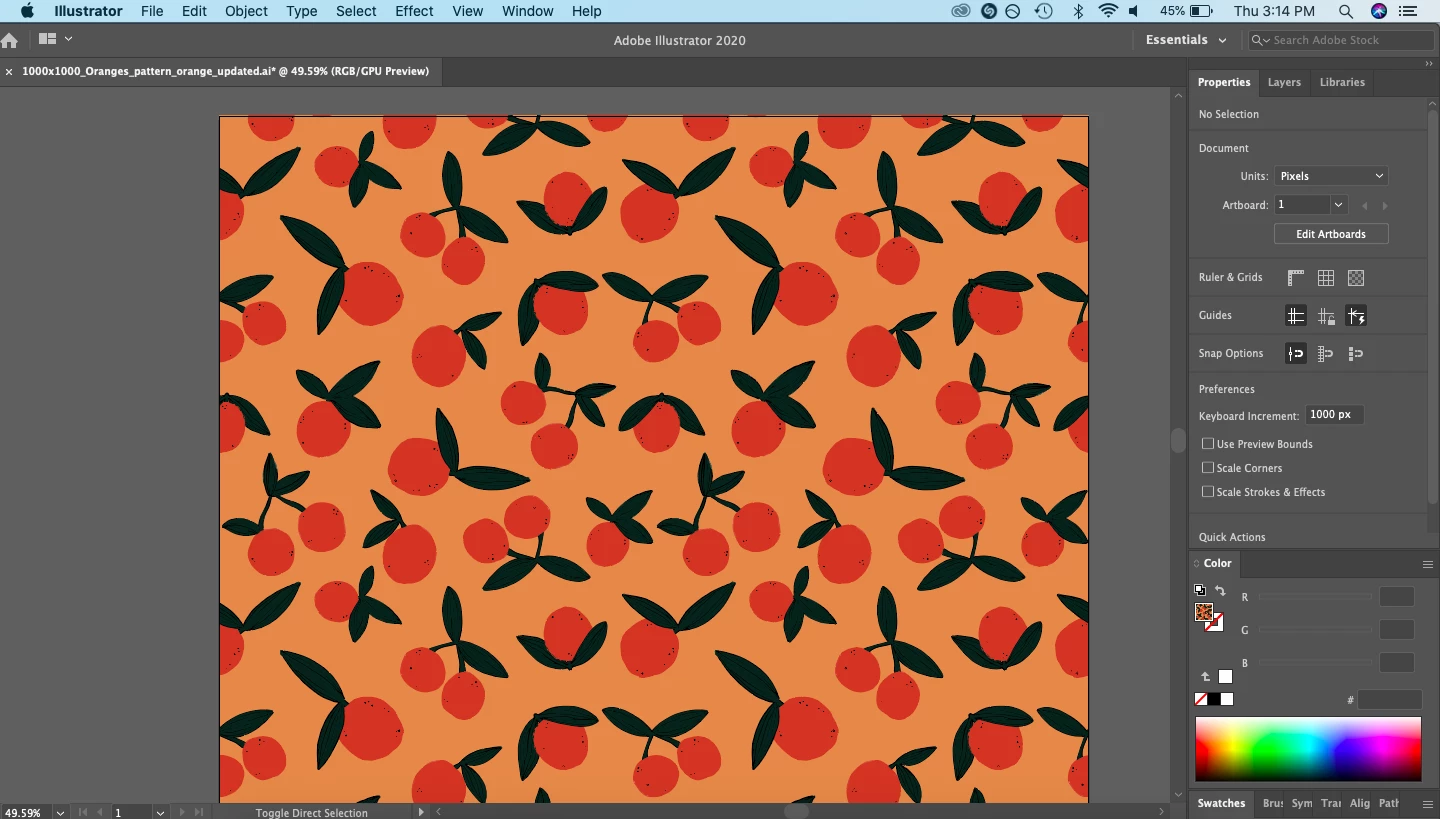This screenshot has width=1440, height=819.
Task: Open macOS Spotlight search icon
Action: coord(1346,11)
